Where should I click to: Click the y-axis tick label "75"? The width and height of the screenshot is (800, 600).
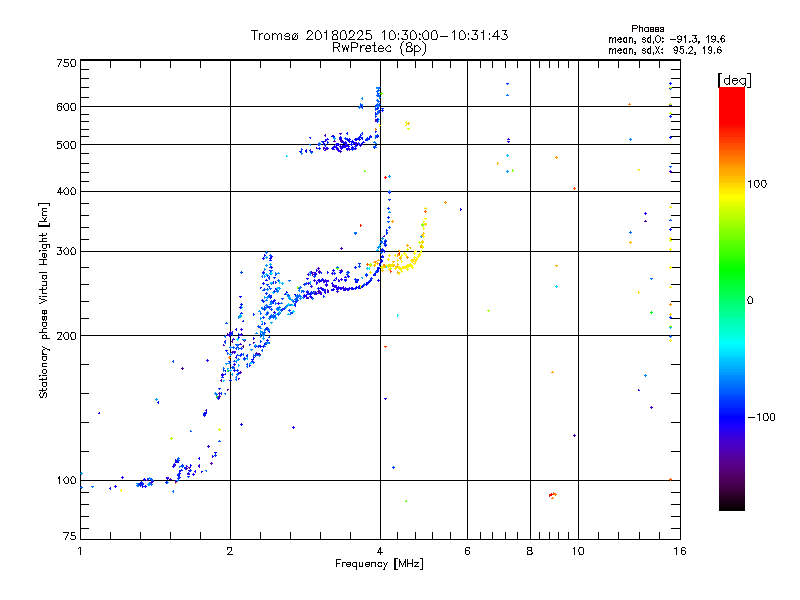pyautogui.click(x=70, y=536)
